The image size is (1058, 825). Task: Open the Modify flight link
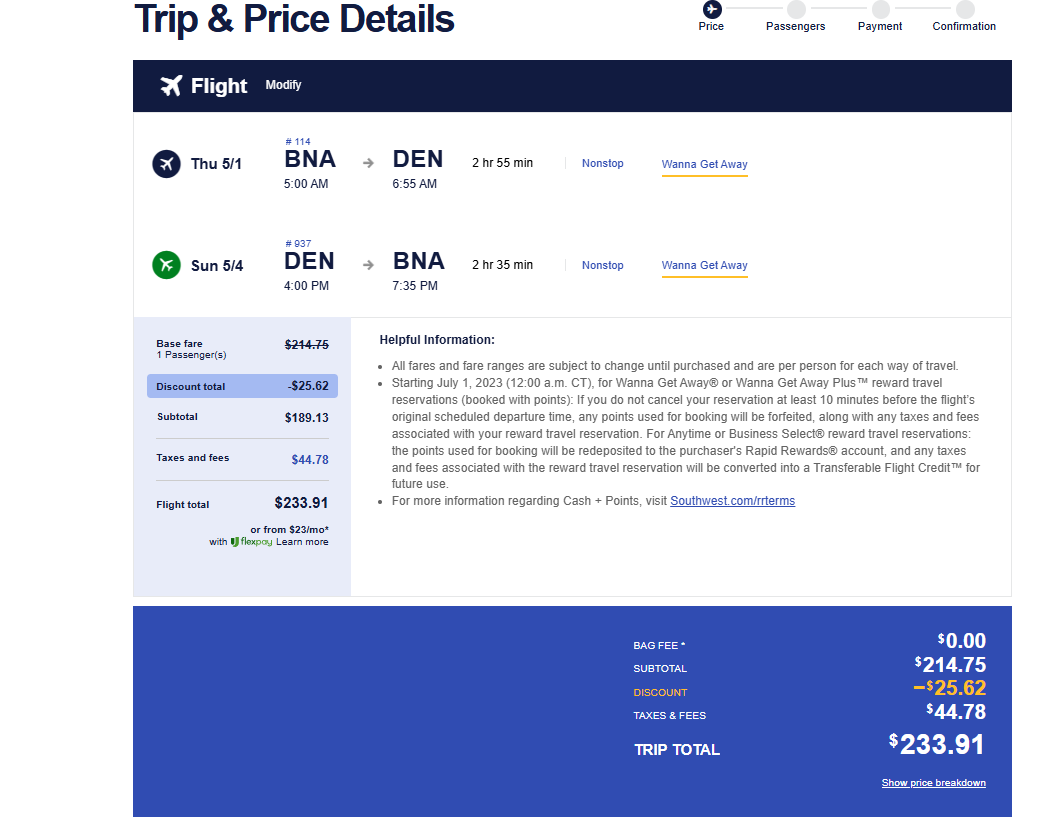click(x=283, y=86)
